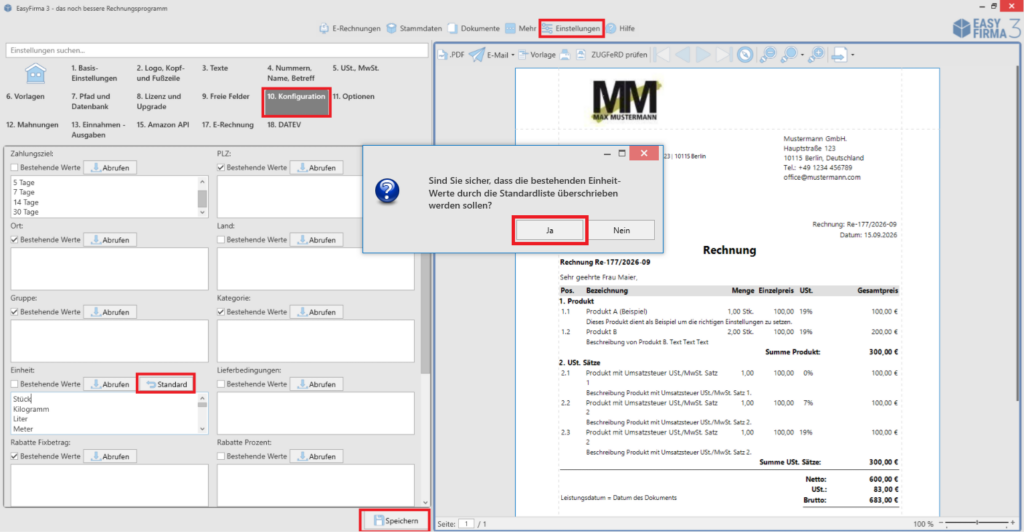This screenshot has height=532, width=1024.
Task: Uncheck Bestehende Werte for Ort
Action: 14,240
